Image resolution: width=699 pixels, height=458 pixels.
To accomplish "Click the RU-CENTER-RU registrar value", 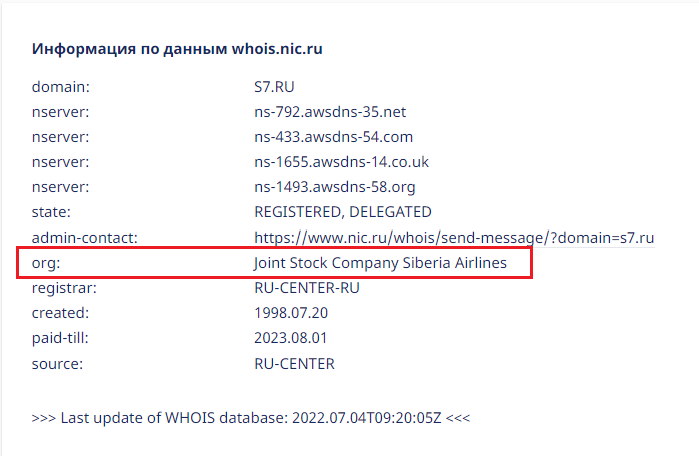I will [307, 288].
